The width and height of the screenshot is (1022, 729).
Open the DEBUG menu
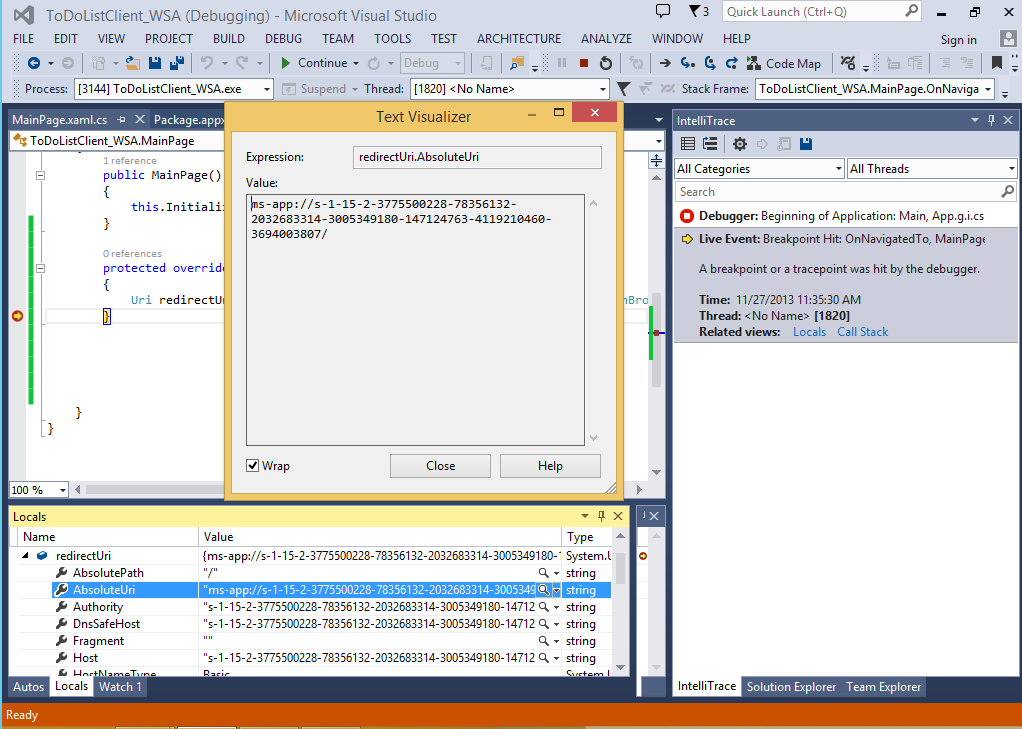(x=283, y=39)
